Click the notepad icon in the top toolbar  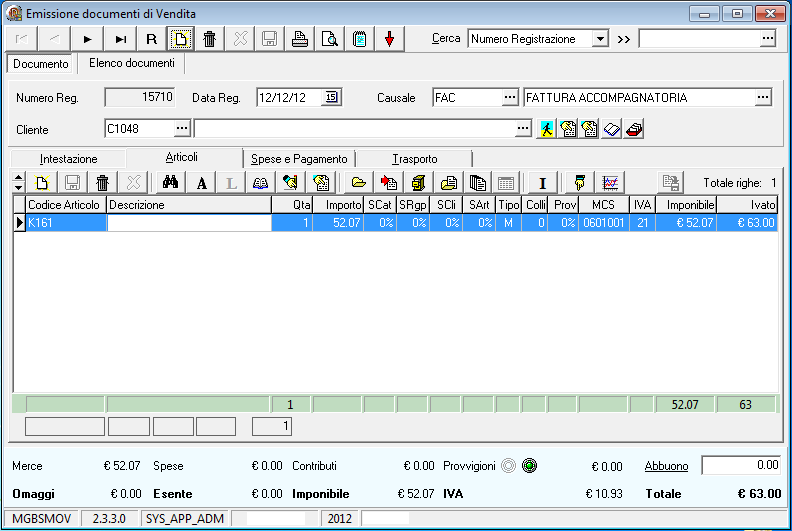pyautogui.click(x=359, y=39)
